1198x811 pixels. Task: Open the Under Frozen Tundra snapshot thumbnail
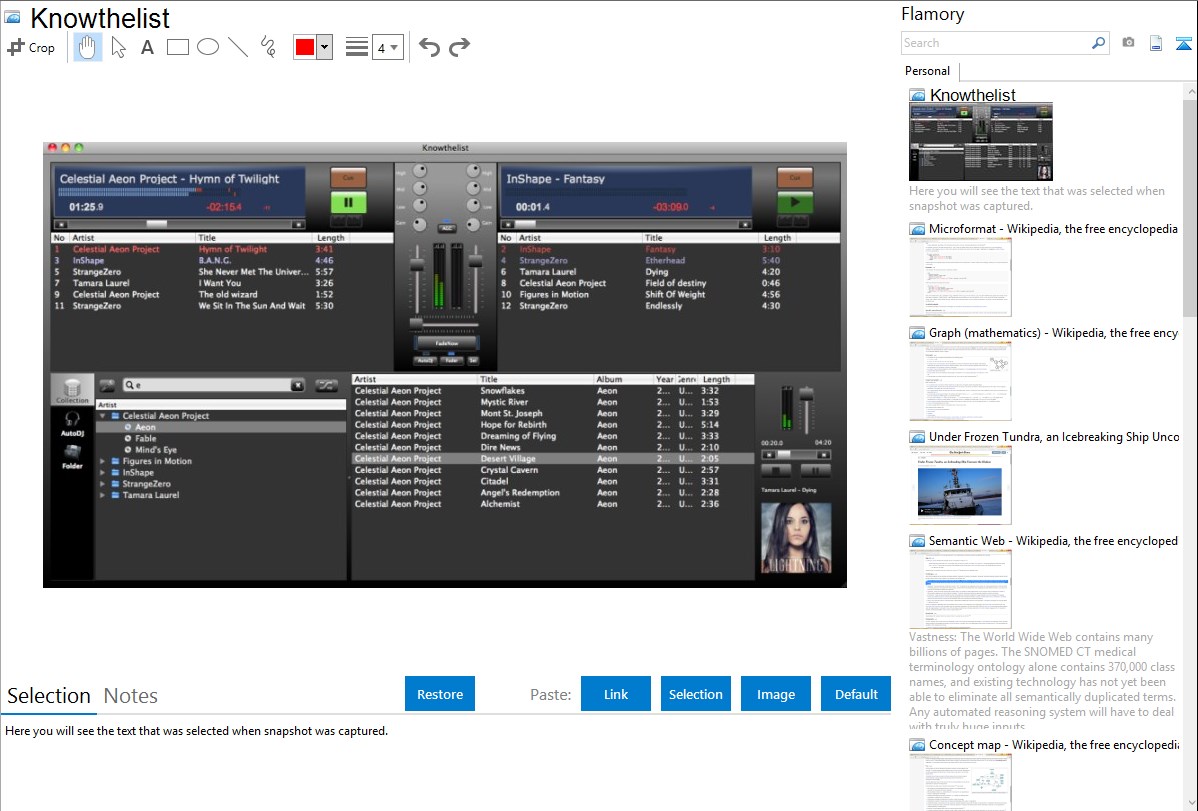pyautogui.click(x=960, y=485)
